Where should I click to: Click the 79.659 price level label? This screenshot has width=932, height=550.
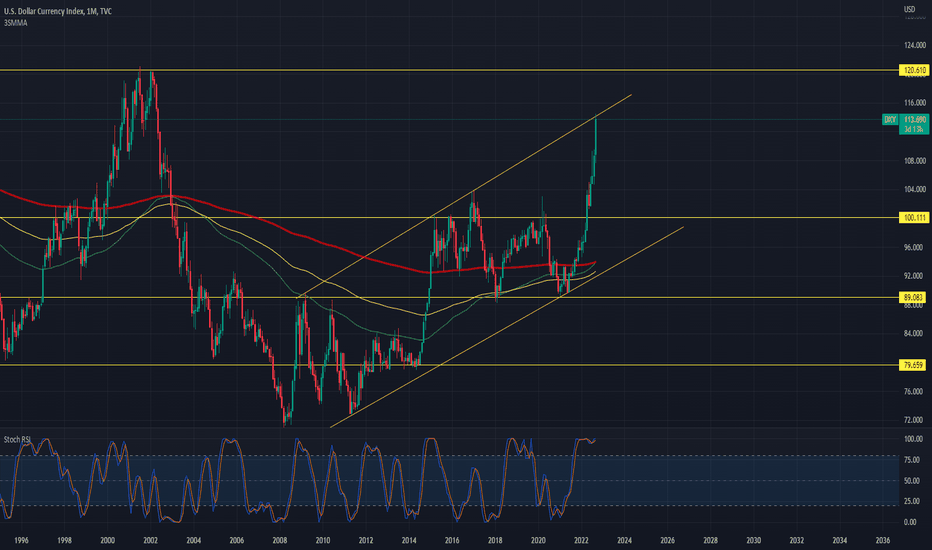point(913,365)
